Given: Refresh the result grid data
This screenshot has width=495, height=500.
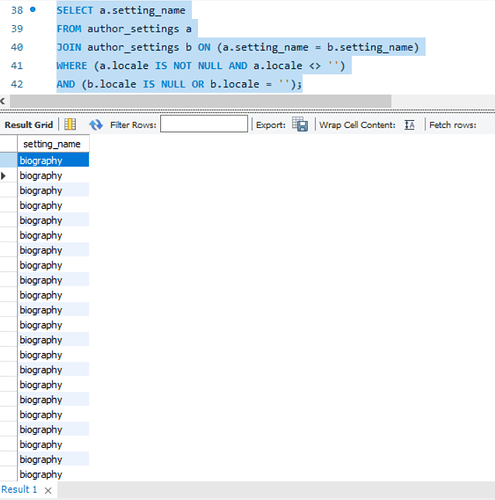Looking at the screenshot, I should click(x=96, y=125).
